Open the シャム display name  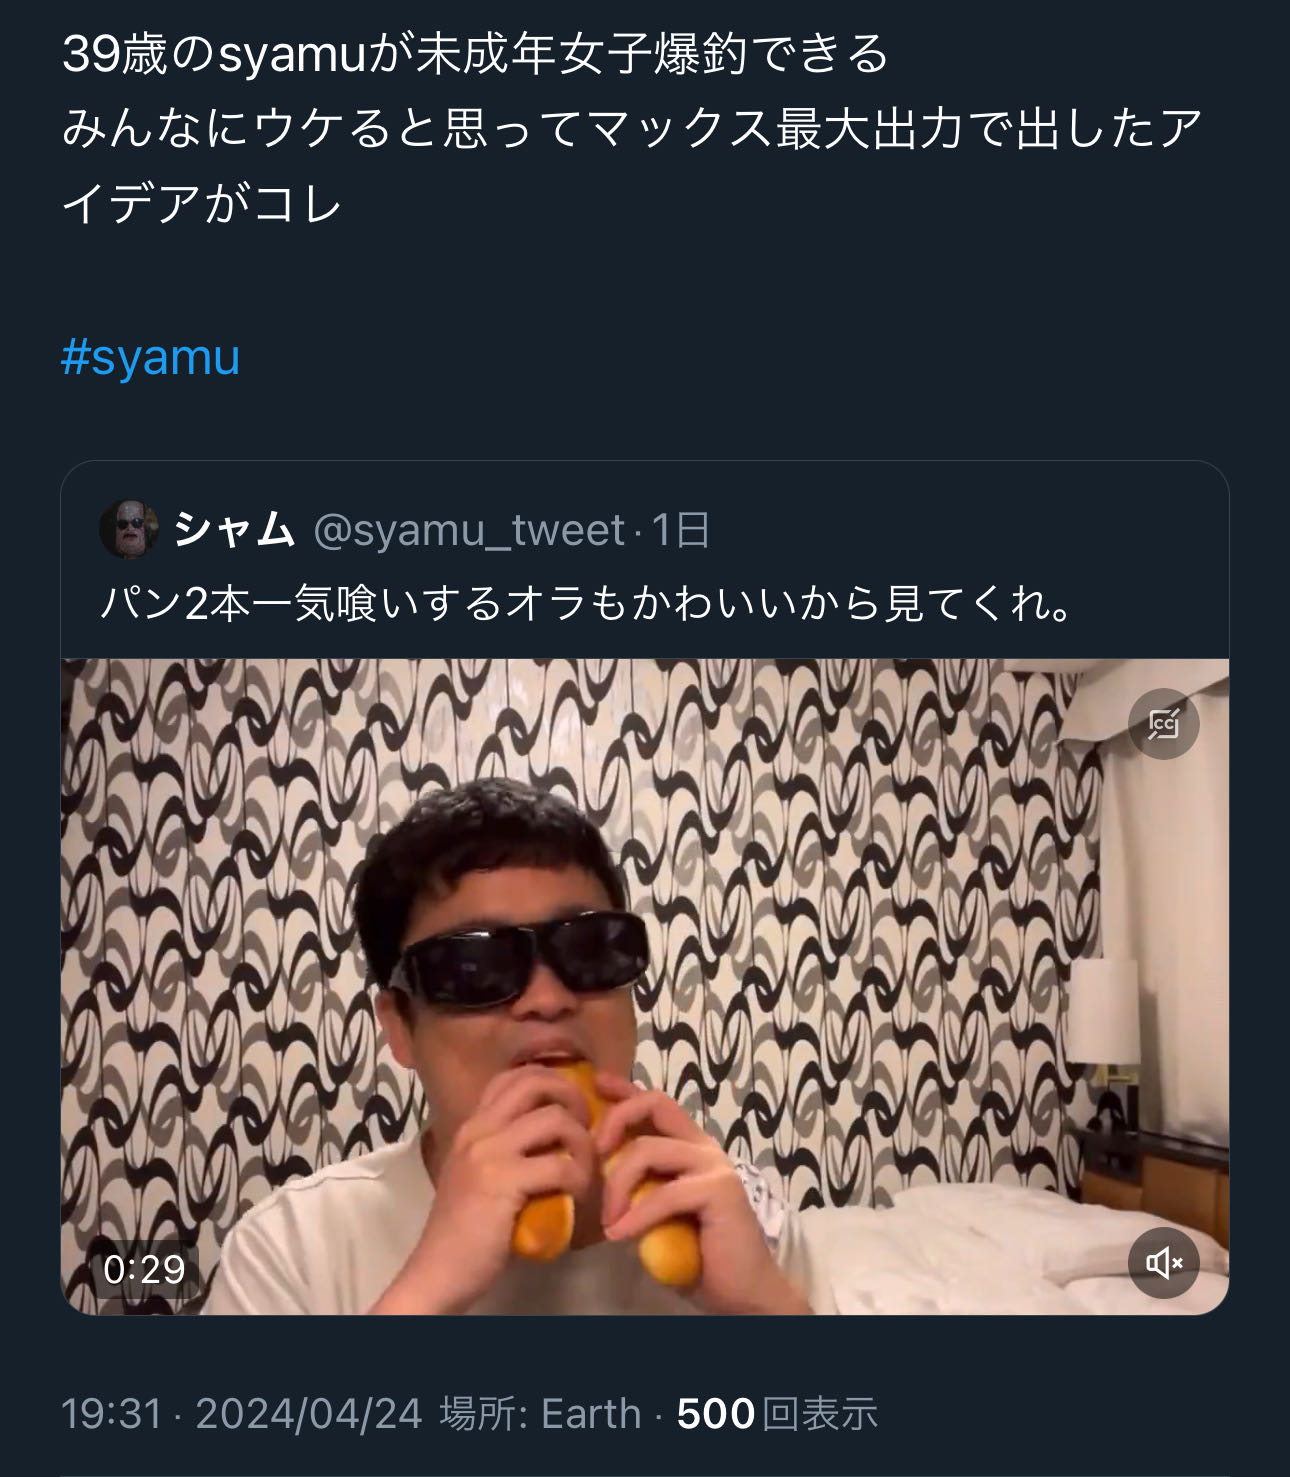point(235,529)
